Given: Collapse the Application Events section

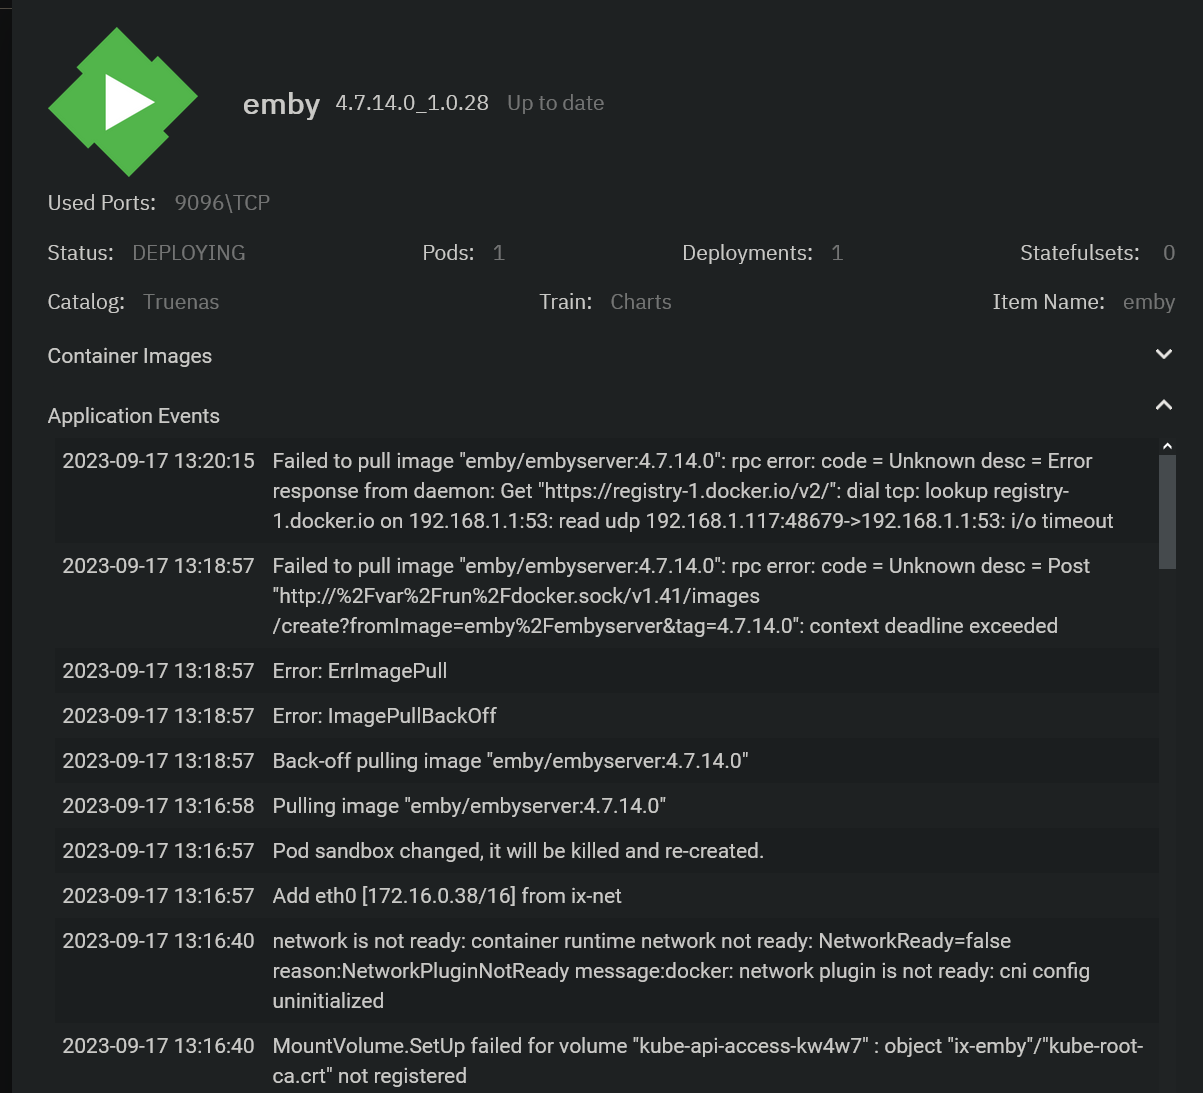Looking at the screenshot, I should point(1163,405).
